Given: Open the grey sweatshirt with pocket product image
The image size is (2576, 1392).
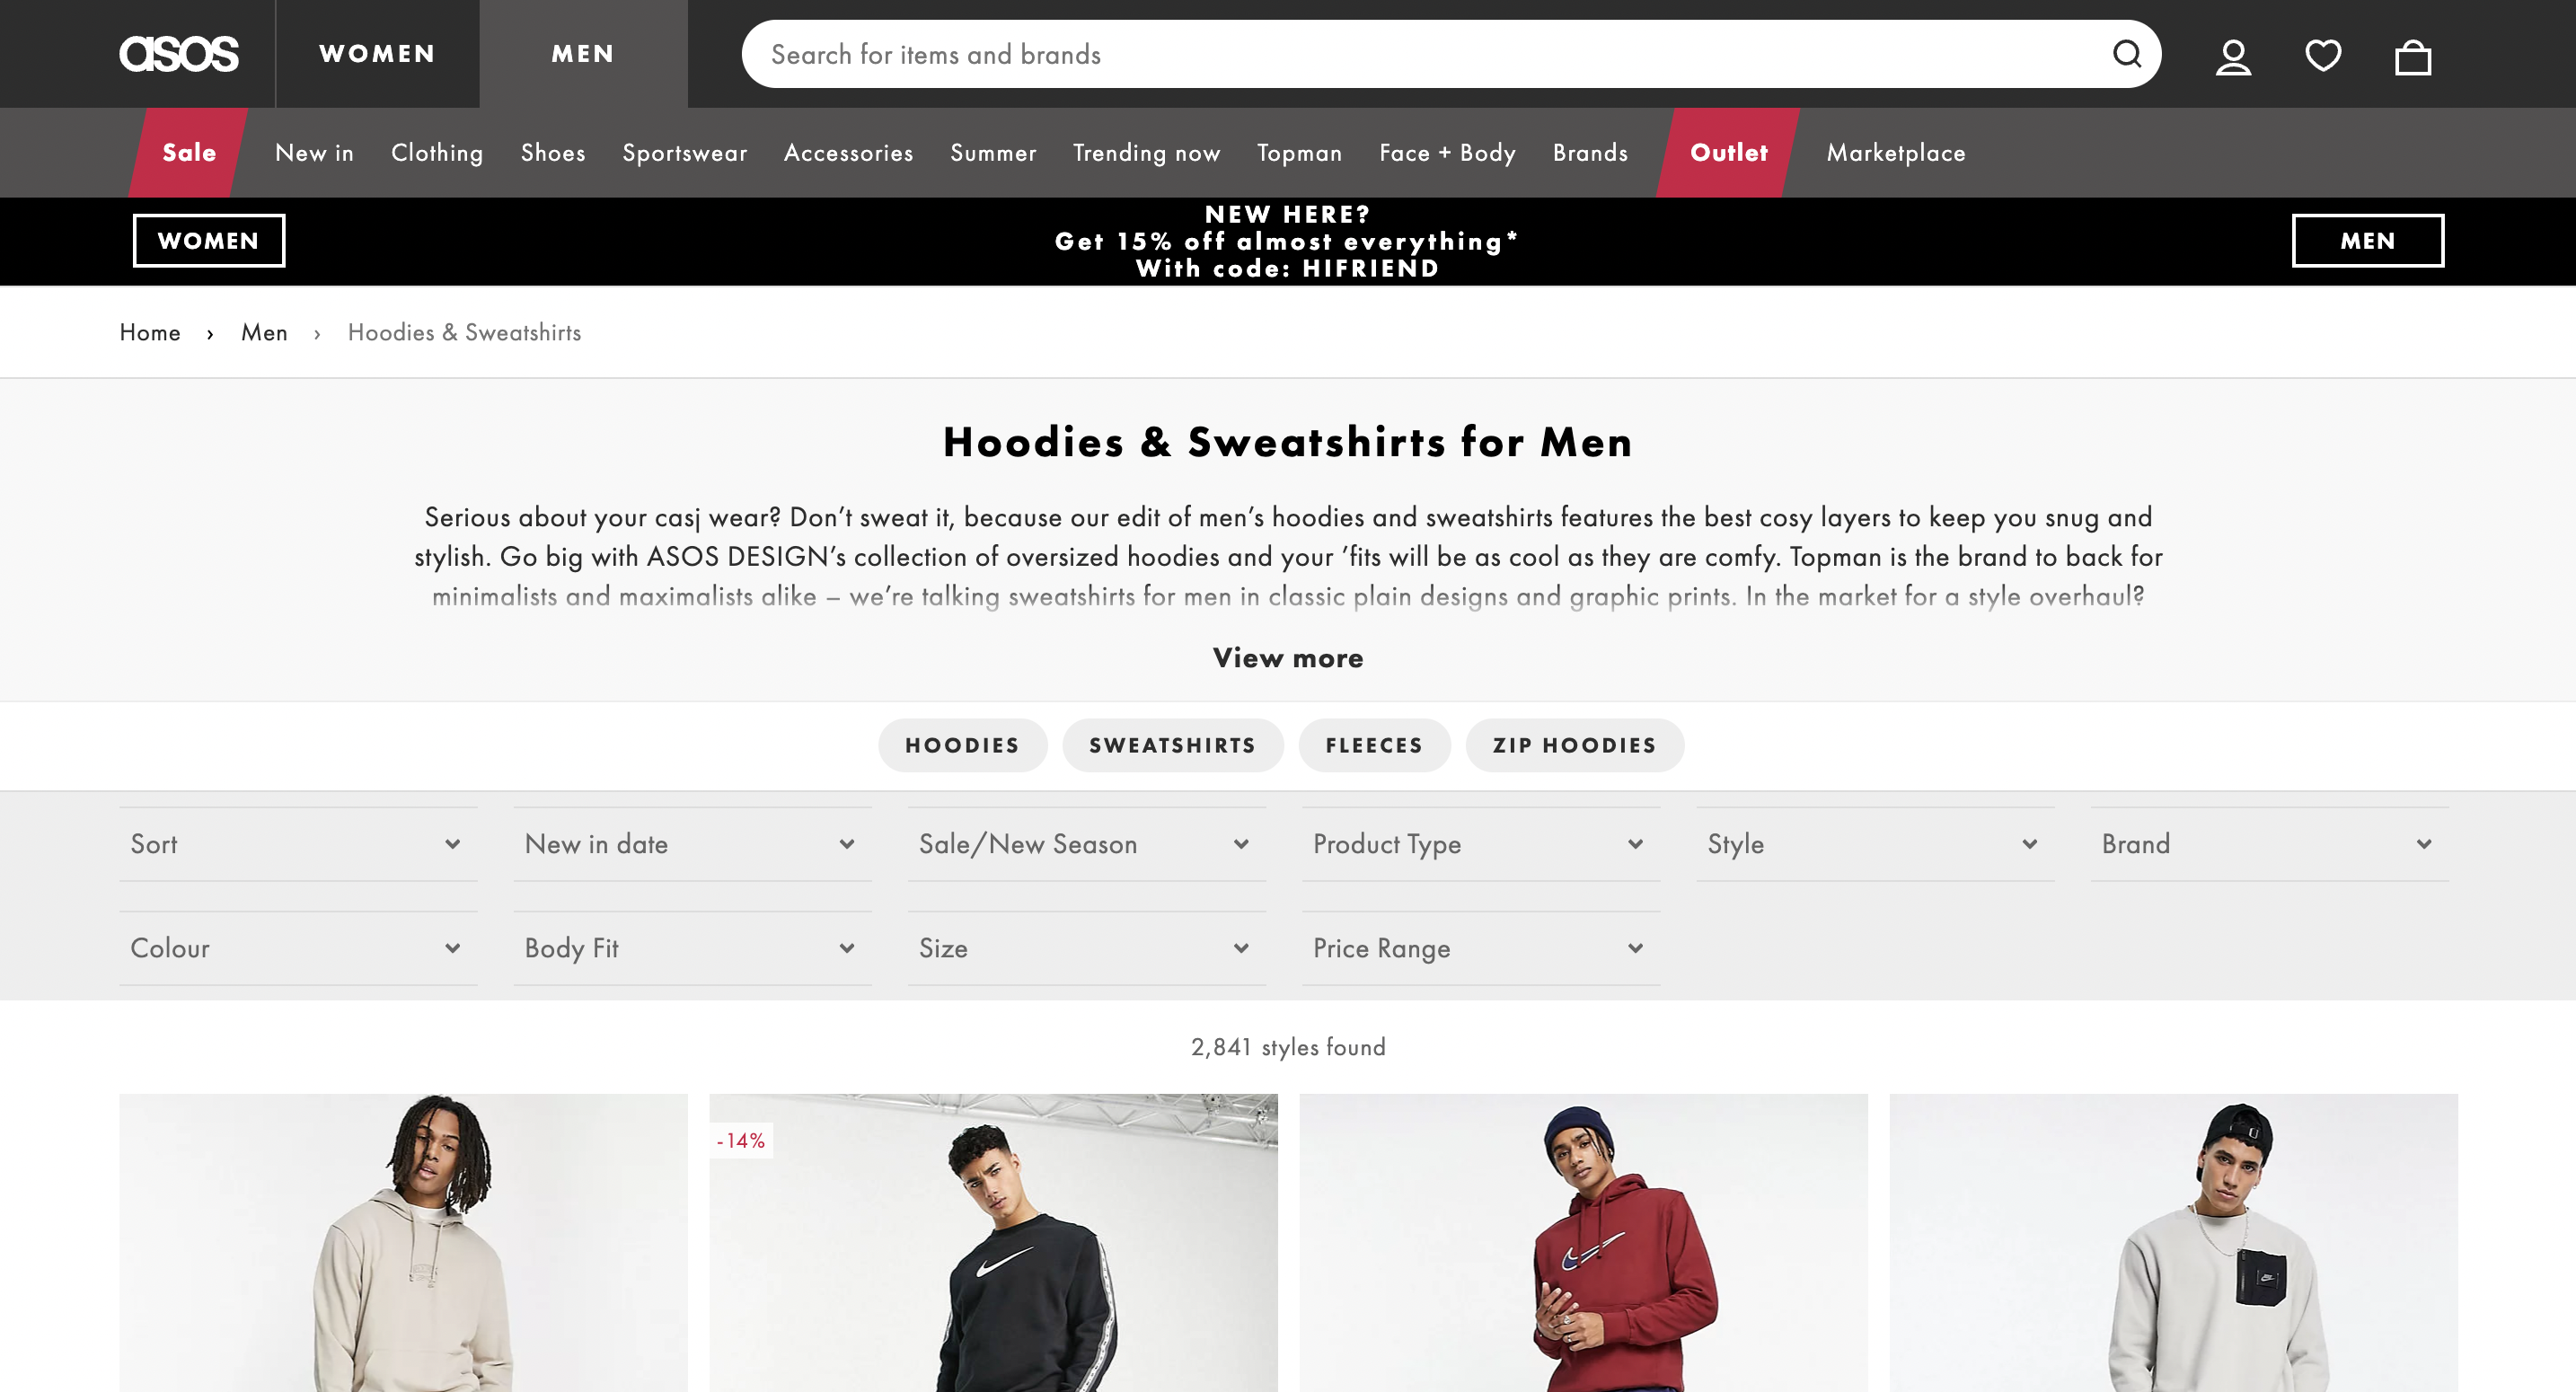Looking at the screenshot, I should tap(2173, 1243).
